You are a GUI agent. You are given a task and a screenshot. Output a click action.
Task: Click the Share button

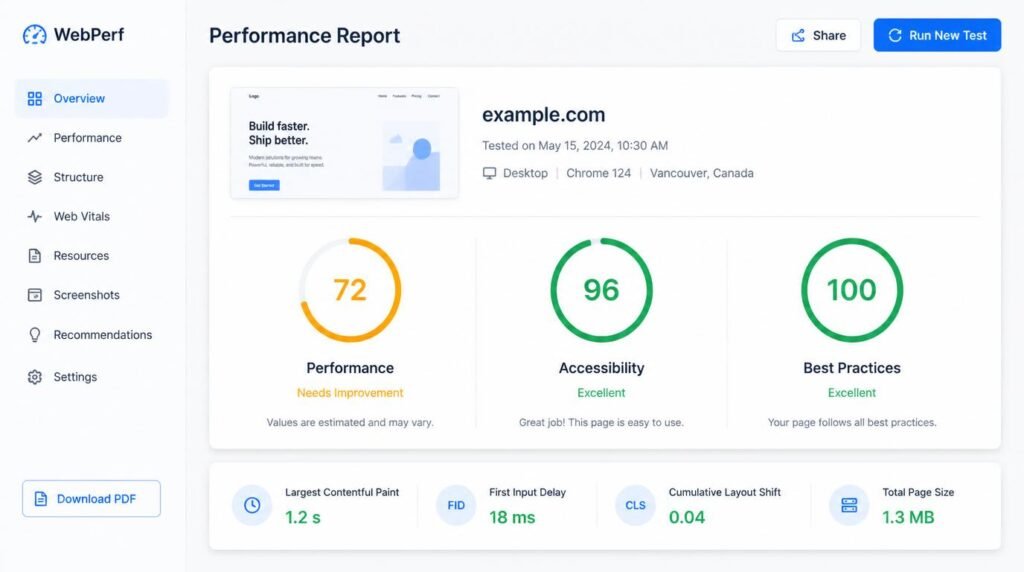pyautogui.click(x=818, y=35)
